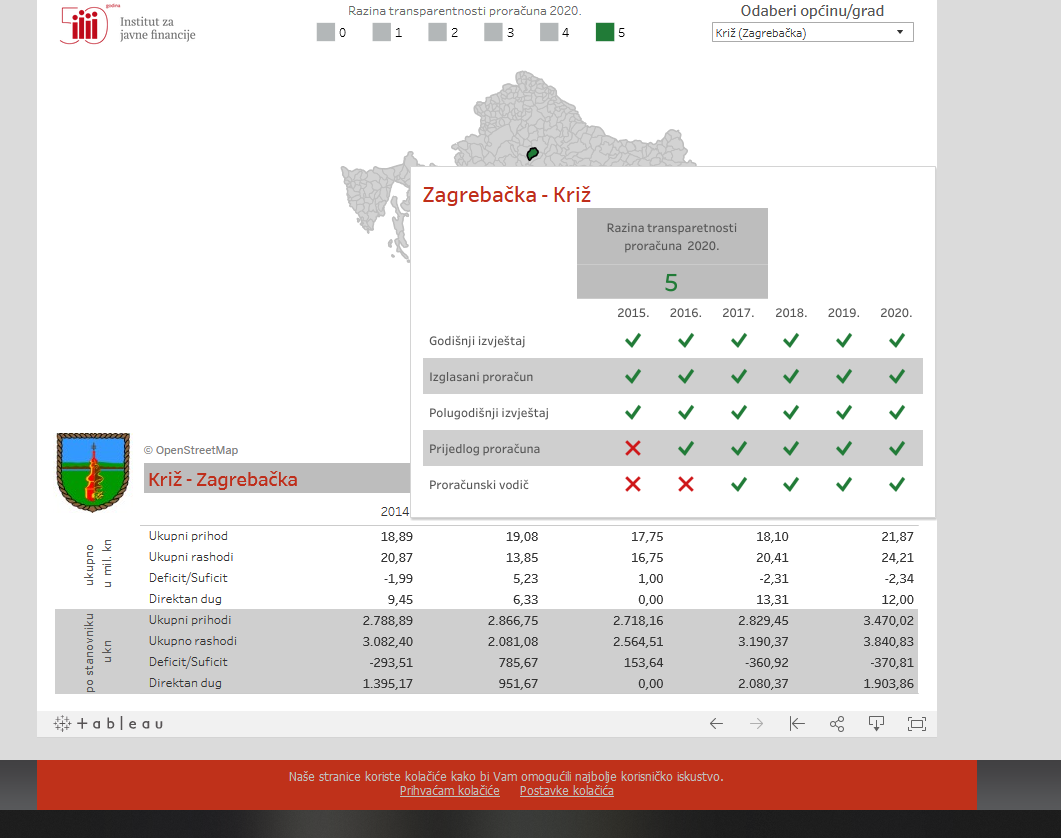Click the Tableau undo arrow
The image size is (1061, 838).
[x=716, y=724]
